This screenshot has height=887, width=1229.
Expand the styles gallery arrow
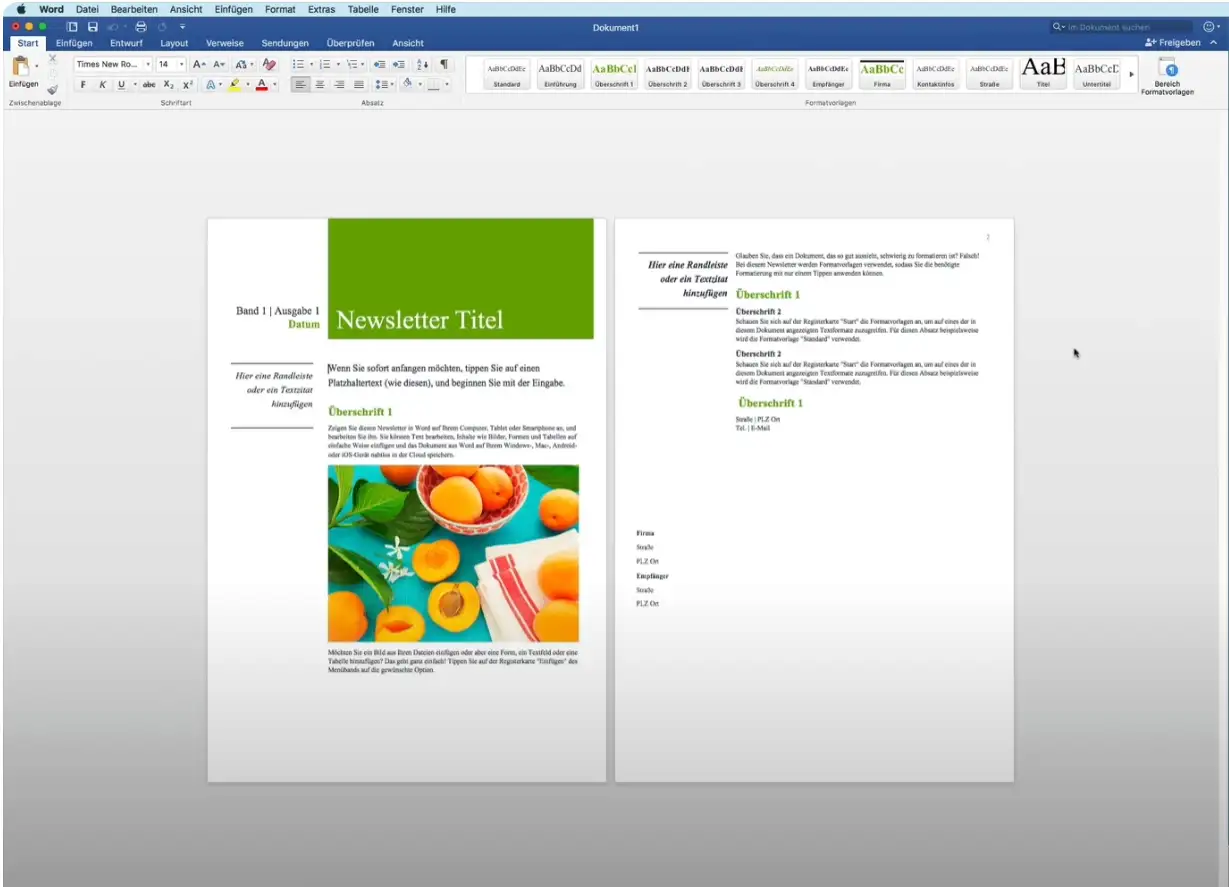[1132, 75]
